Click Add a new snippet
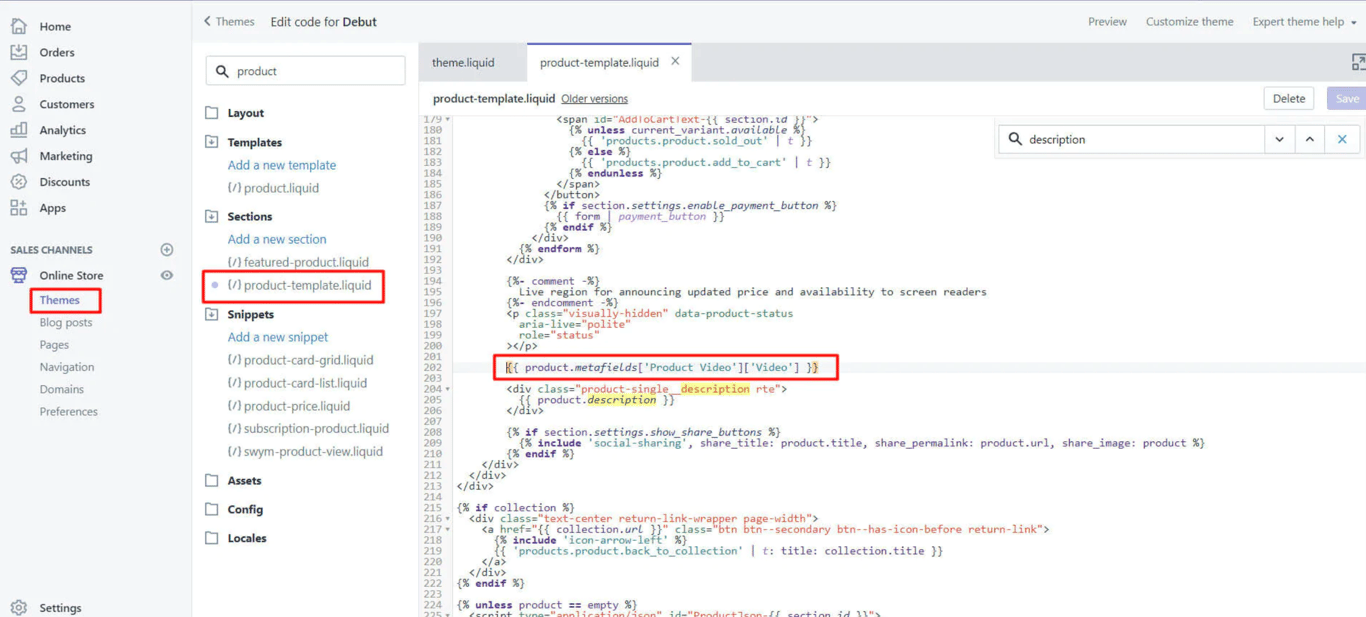 click(278, 337)
